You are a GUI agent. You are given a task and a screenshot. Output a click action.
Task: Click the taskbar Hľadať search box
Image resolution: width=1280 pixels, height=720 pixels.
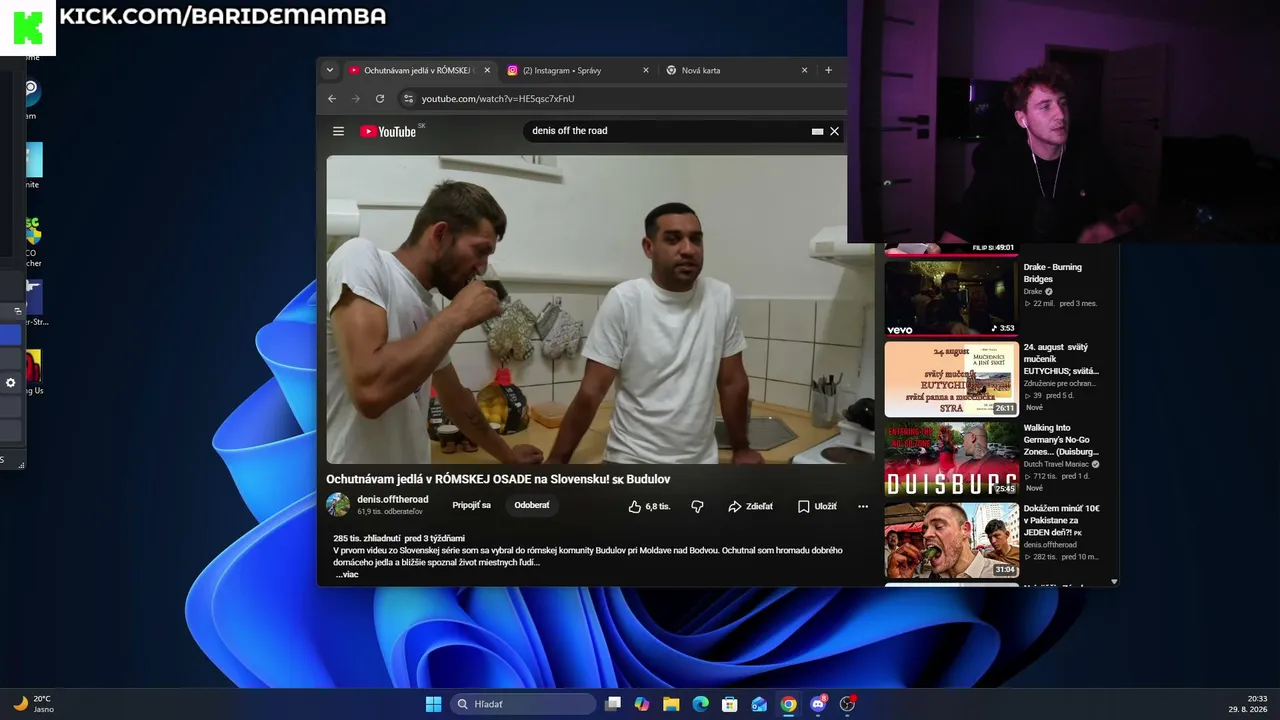(x=524, y=704)
